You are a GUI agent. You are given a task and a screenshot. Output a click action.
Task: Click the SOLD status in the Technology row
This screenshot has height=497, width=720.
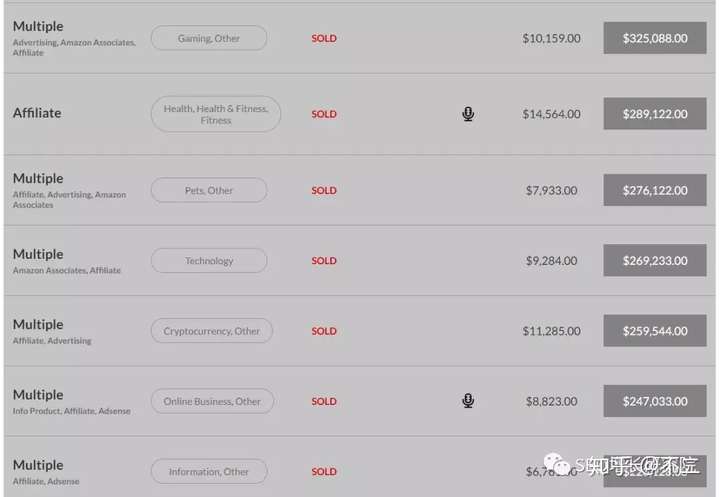click(x=324, y=261)
